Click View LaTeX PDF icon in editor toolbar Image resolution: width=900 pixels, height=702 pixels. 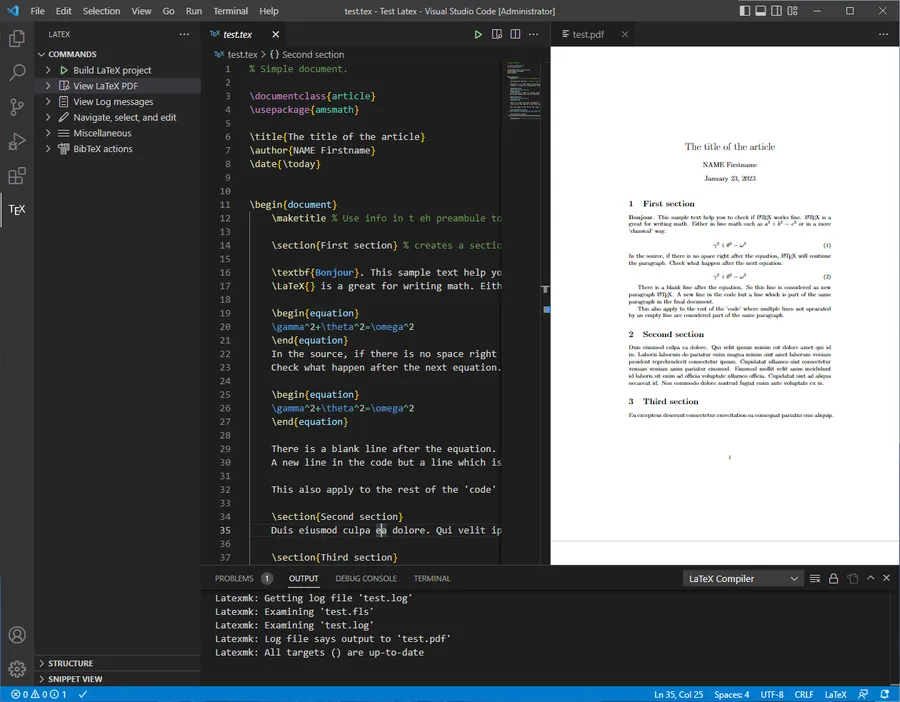[497, 34]
